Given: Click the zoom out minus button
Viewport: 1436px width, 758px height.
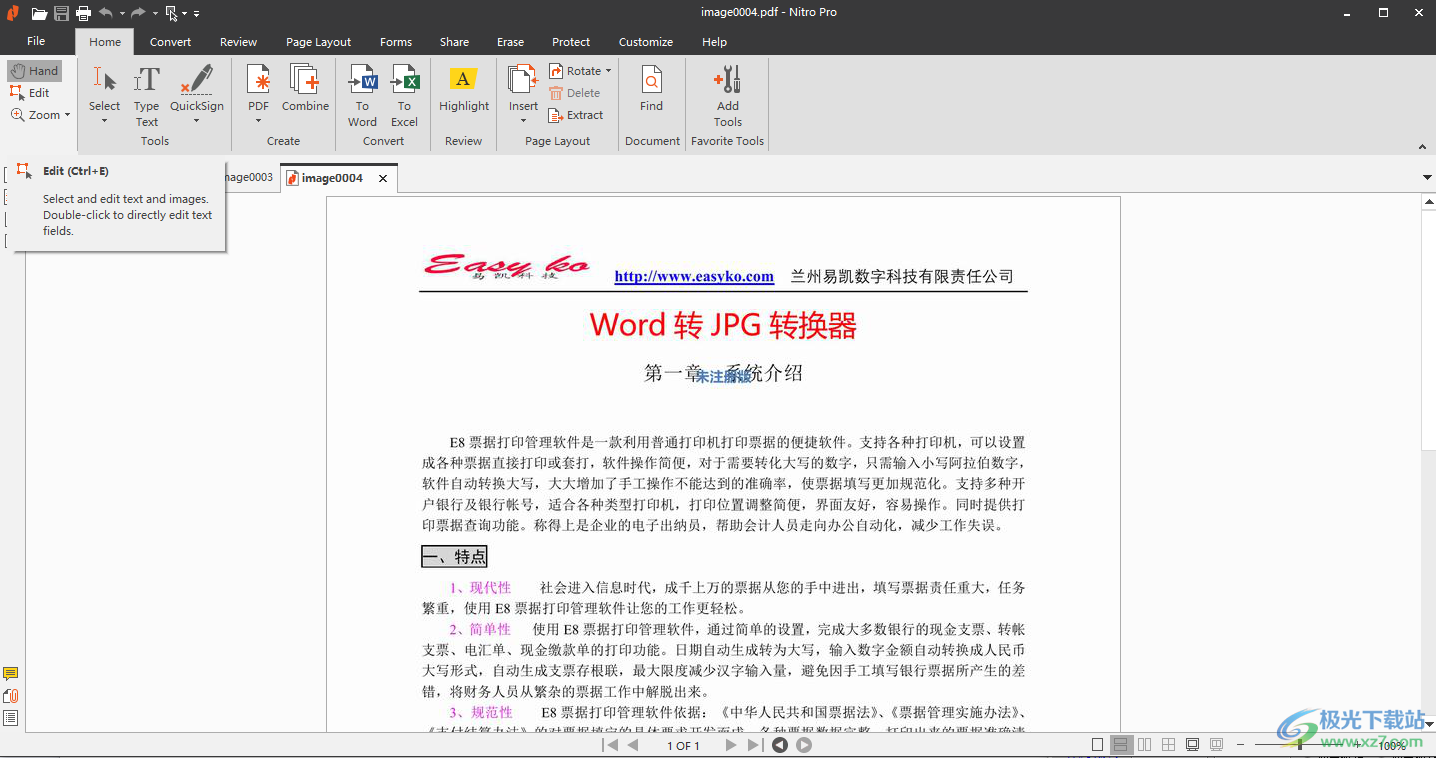Looking at the screenshot, I should pyautogui.click(x=1240, y=745).
